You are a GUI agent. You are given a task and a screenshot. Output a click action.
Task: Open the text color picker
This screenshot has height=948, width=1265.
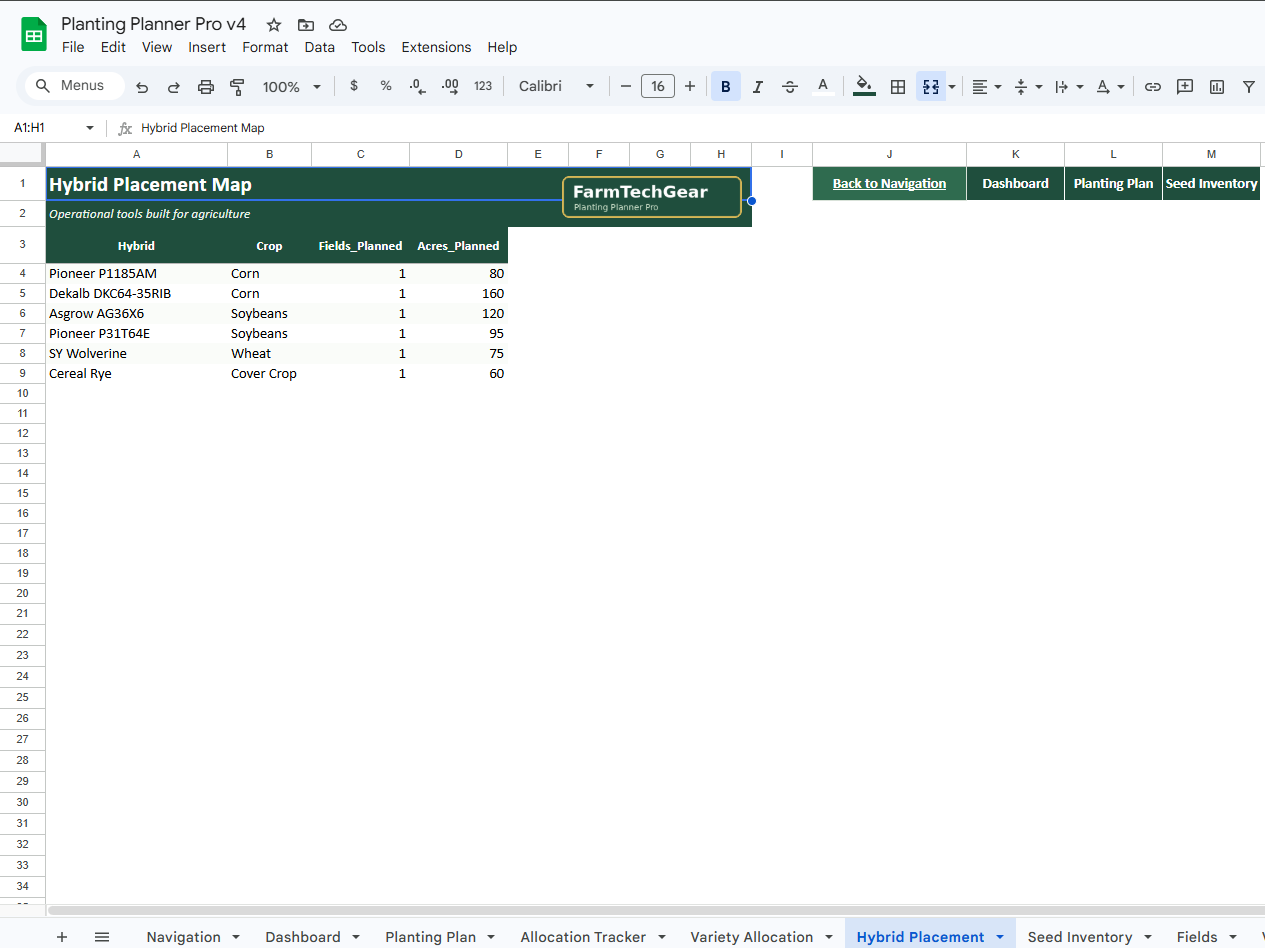click(823, 86)
